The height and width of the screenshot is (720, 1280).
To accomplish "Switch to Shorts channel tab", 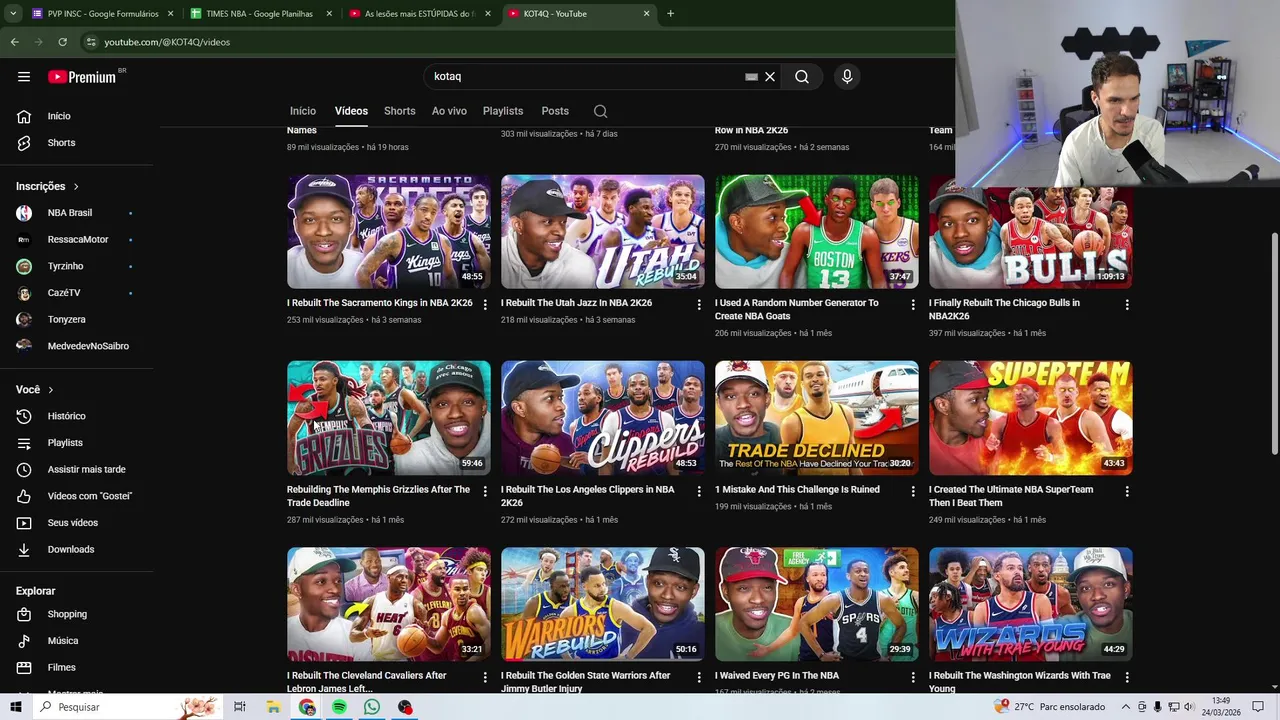I will pyautogui.click(x=400, y=111).
